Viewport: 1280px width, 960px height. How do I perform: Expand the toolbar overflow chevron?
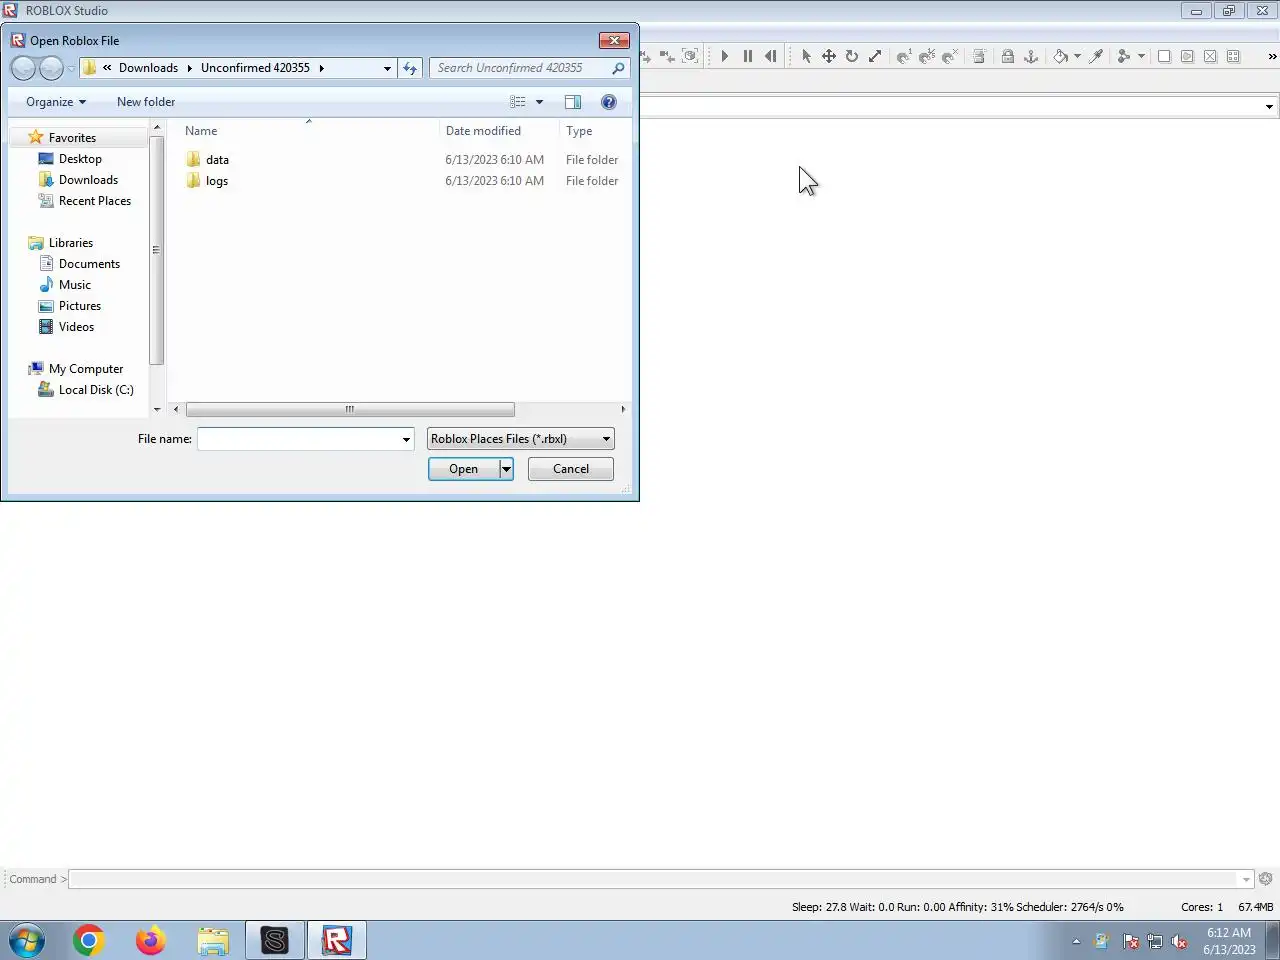[x=1272, y=57]
